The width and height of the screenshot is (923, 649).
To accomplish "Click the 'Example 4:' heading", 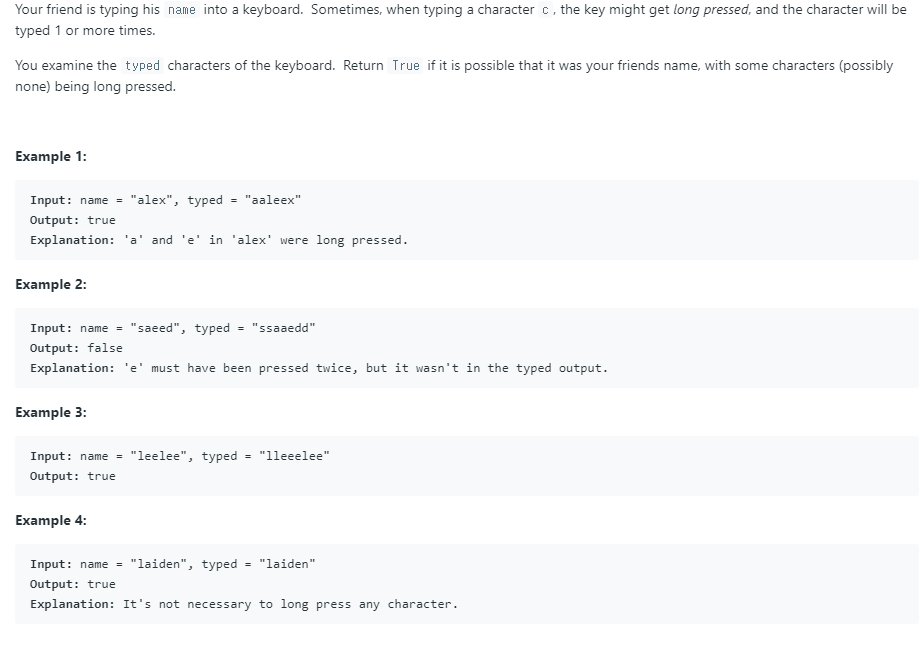I will click(51, 521).
